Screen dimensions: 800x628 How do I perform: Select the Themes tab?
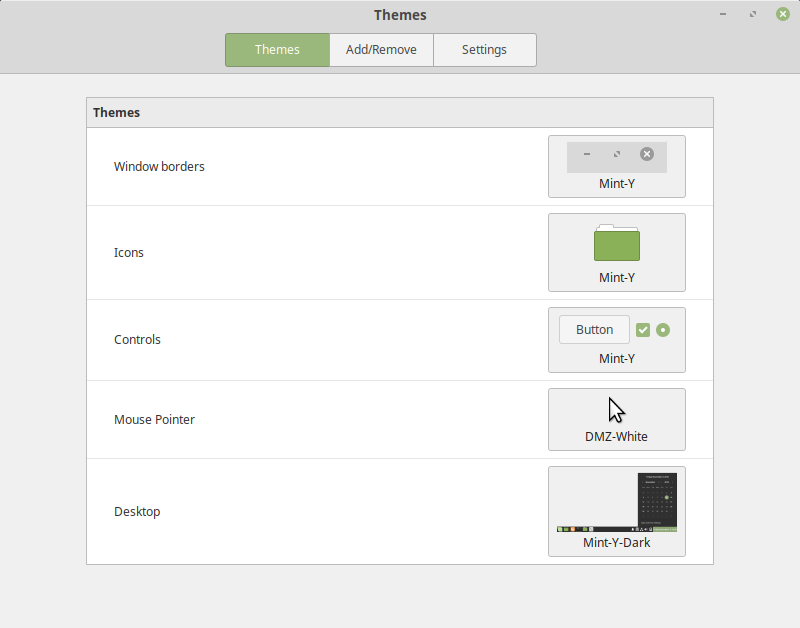[x=277, y=49]
